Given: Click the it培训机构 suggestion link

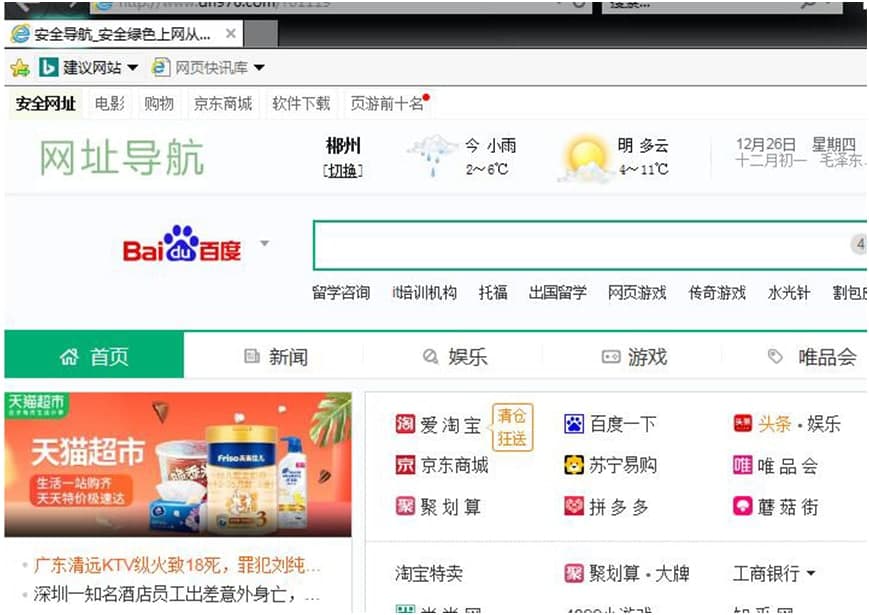Looking at the screenshot, I should (425, 293).
